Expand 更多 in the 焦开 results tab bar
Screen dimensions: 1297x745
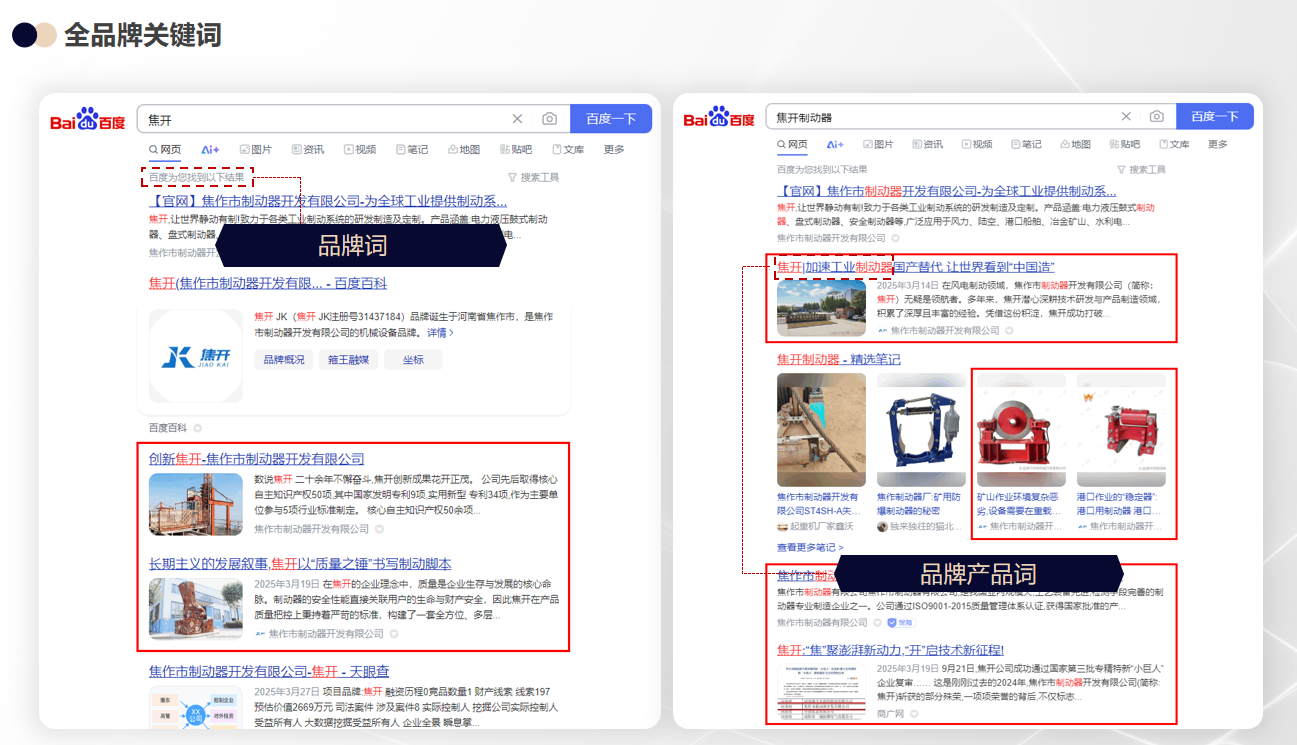point(614,150)
